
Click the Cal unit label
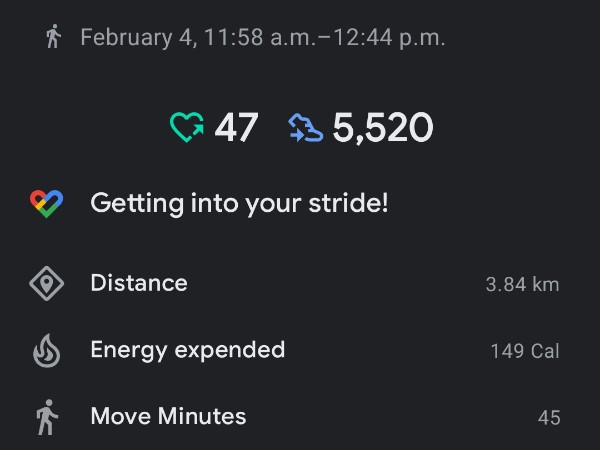(x=546, y=351)
